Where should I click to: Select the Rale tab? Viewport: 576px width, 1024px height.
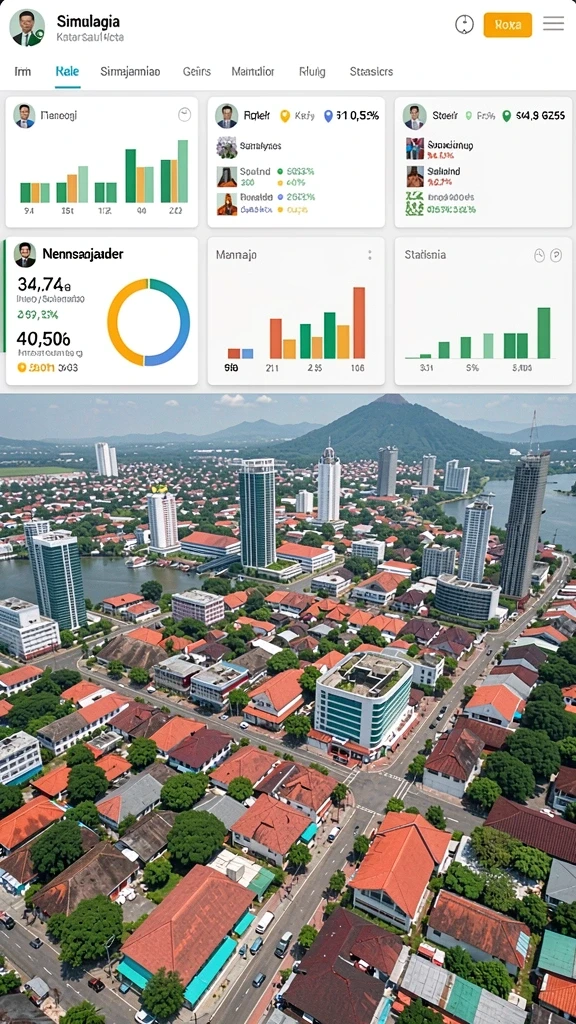[67, 71]
